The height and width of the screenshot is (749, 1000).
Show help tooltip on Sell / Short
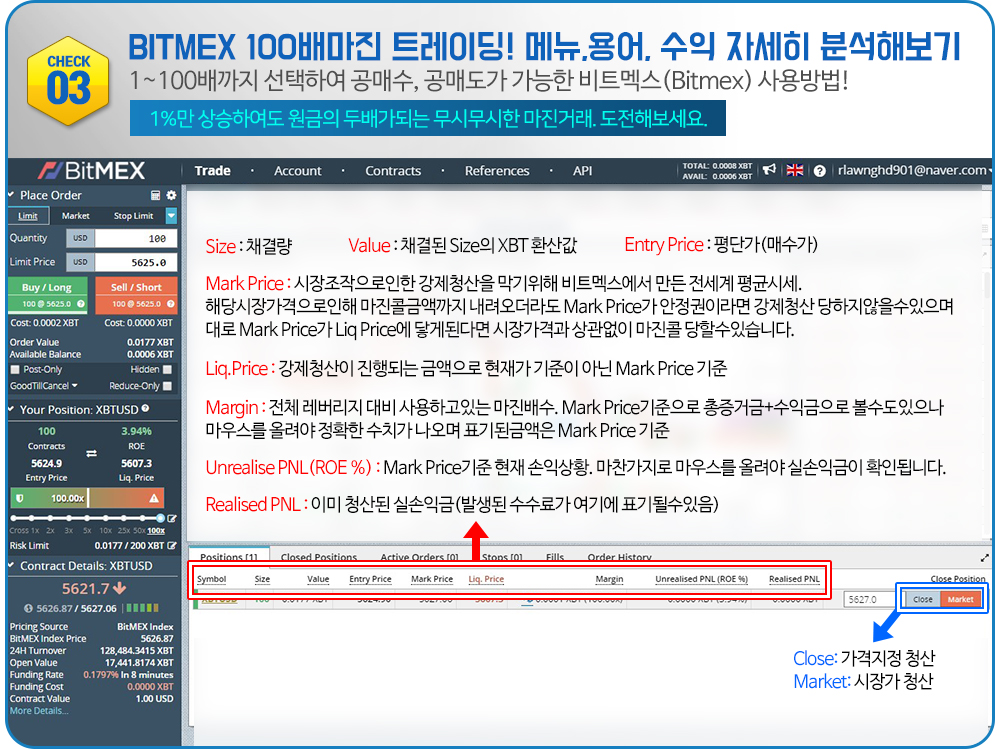coord(171,304)
